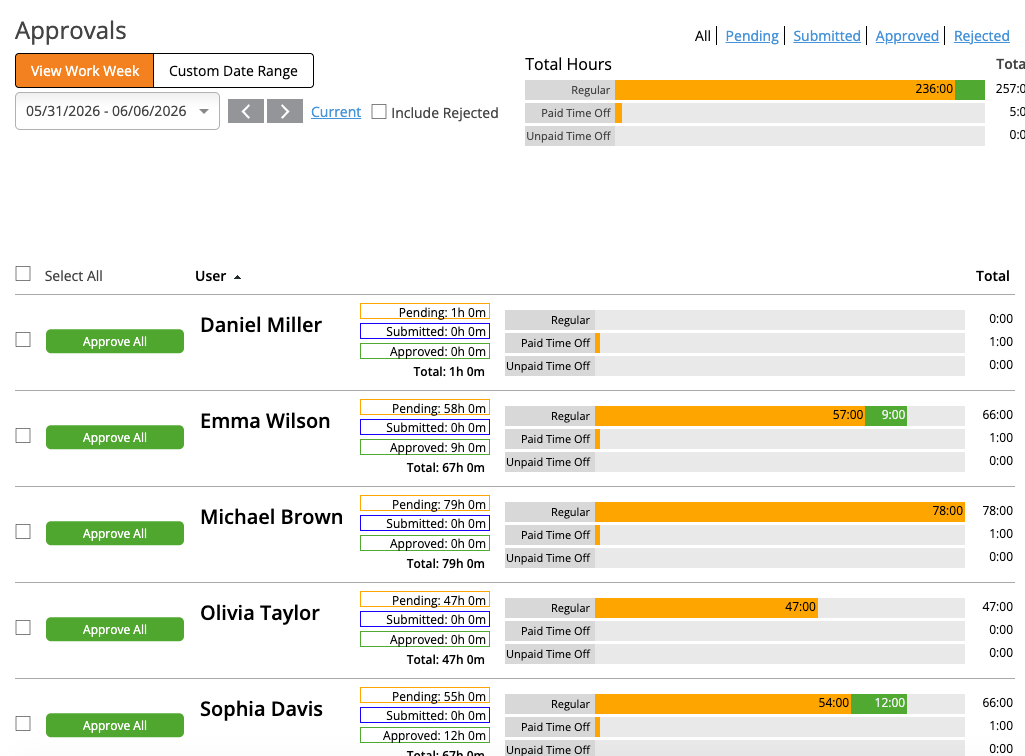The image size is (1025, 756).
Task: Click Olivia Taylor's 47:00 Regular bar
Action: [706, 608]
